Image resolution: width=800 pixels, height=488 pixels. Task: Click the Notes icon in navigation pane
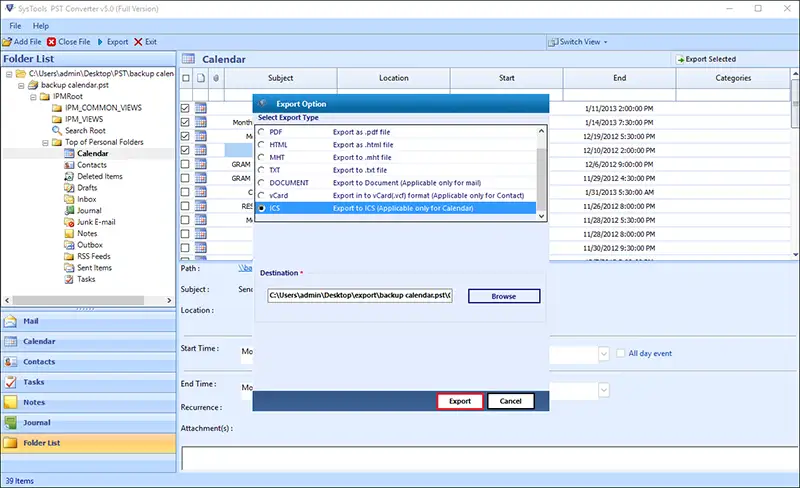click(x=10, y=402)
